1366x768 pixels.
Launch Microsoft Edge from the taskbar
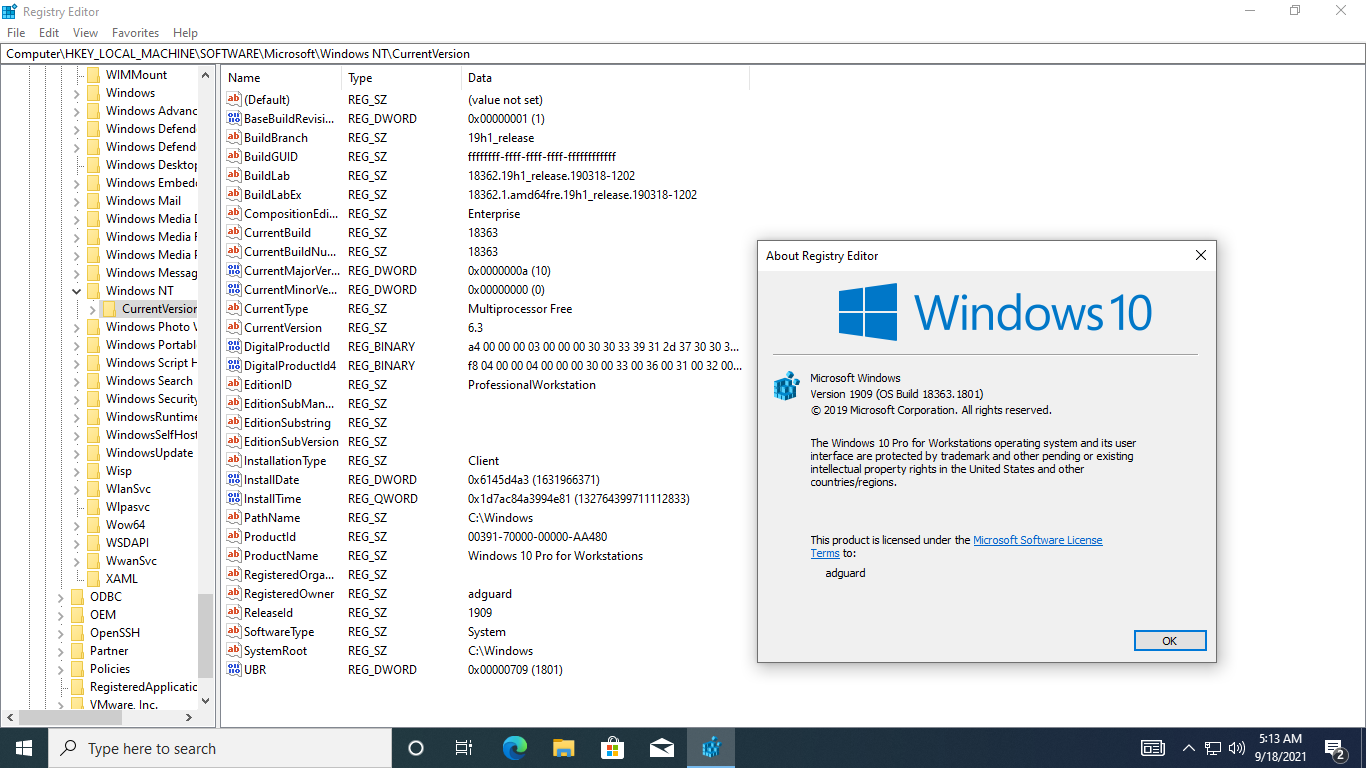(x=515, y=748)
